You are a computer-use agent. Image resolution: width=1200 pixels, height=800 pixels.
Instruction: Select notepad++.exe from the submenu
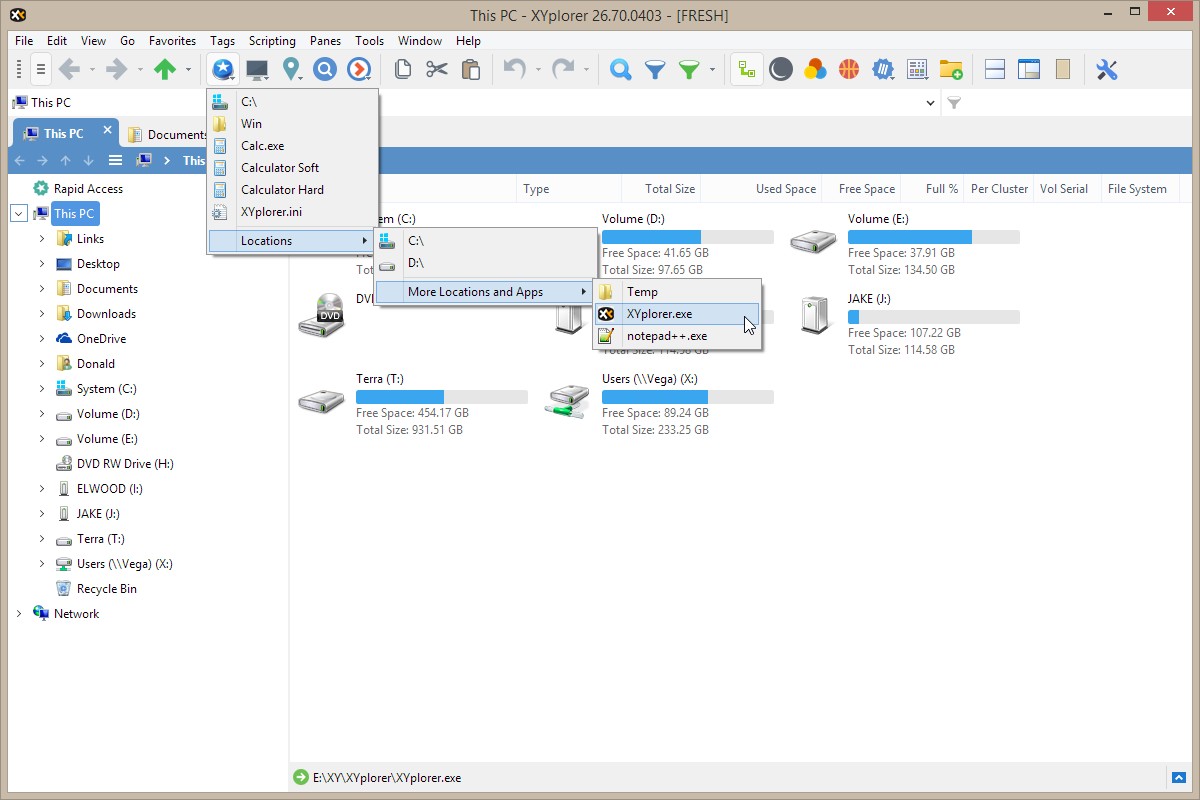pyautogui.click(x=666, y=336)
